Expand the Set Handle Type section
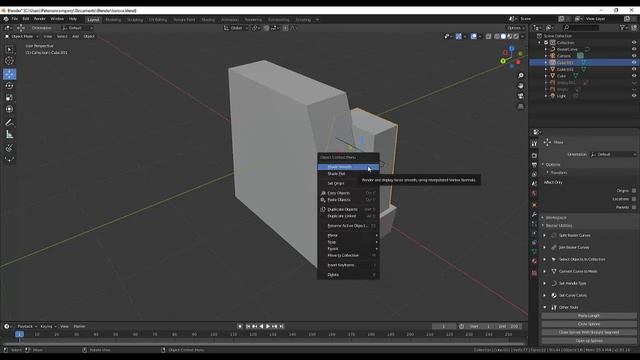This screenshot has height=360, width=640. click(x=544, y=283)
